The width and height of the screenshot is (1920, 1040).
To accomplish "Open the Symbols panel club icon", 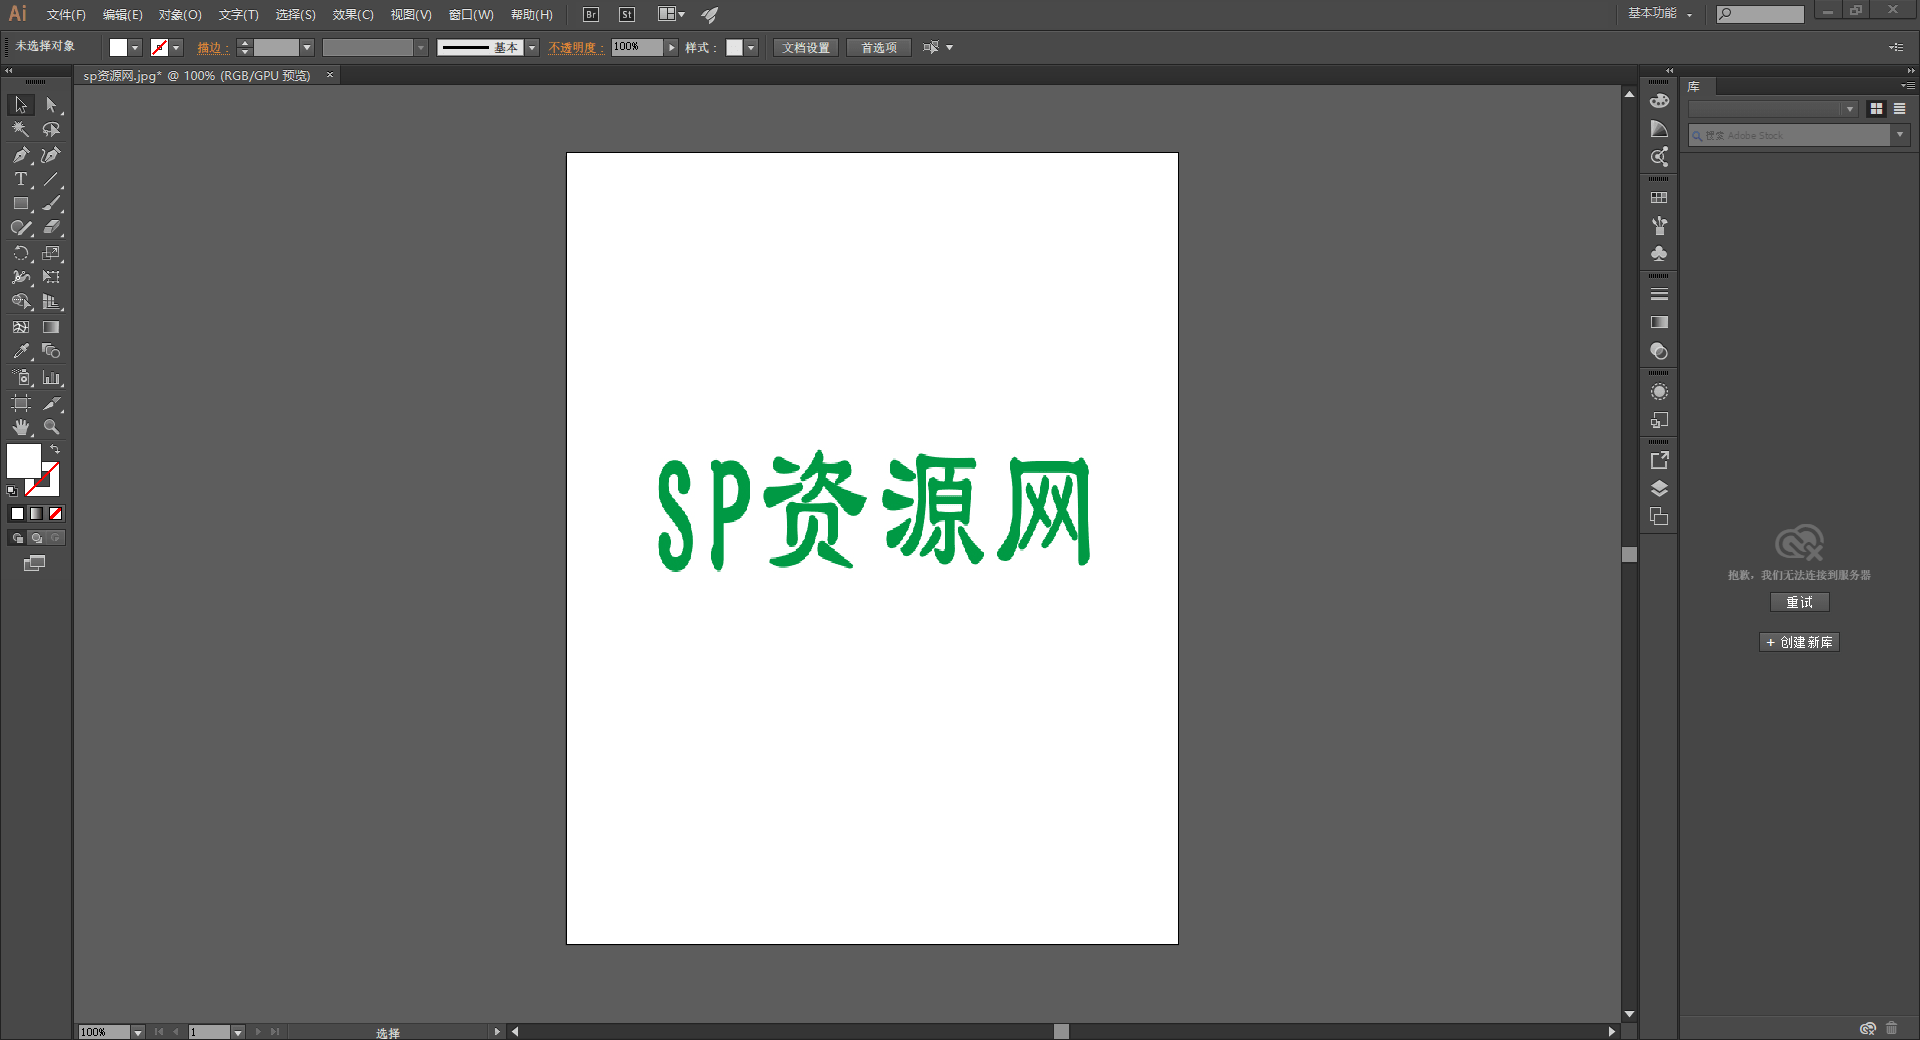I will tap(1659, 254).
